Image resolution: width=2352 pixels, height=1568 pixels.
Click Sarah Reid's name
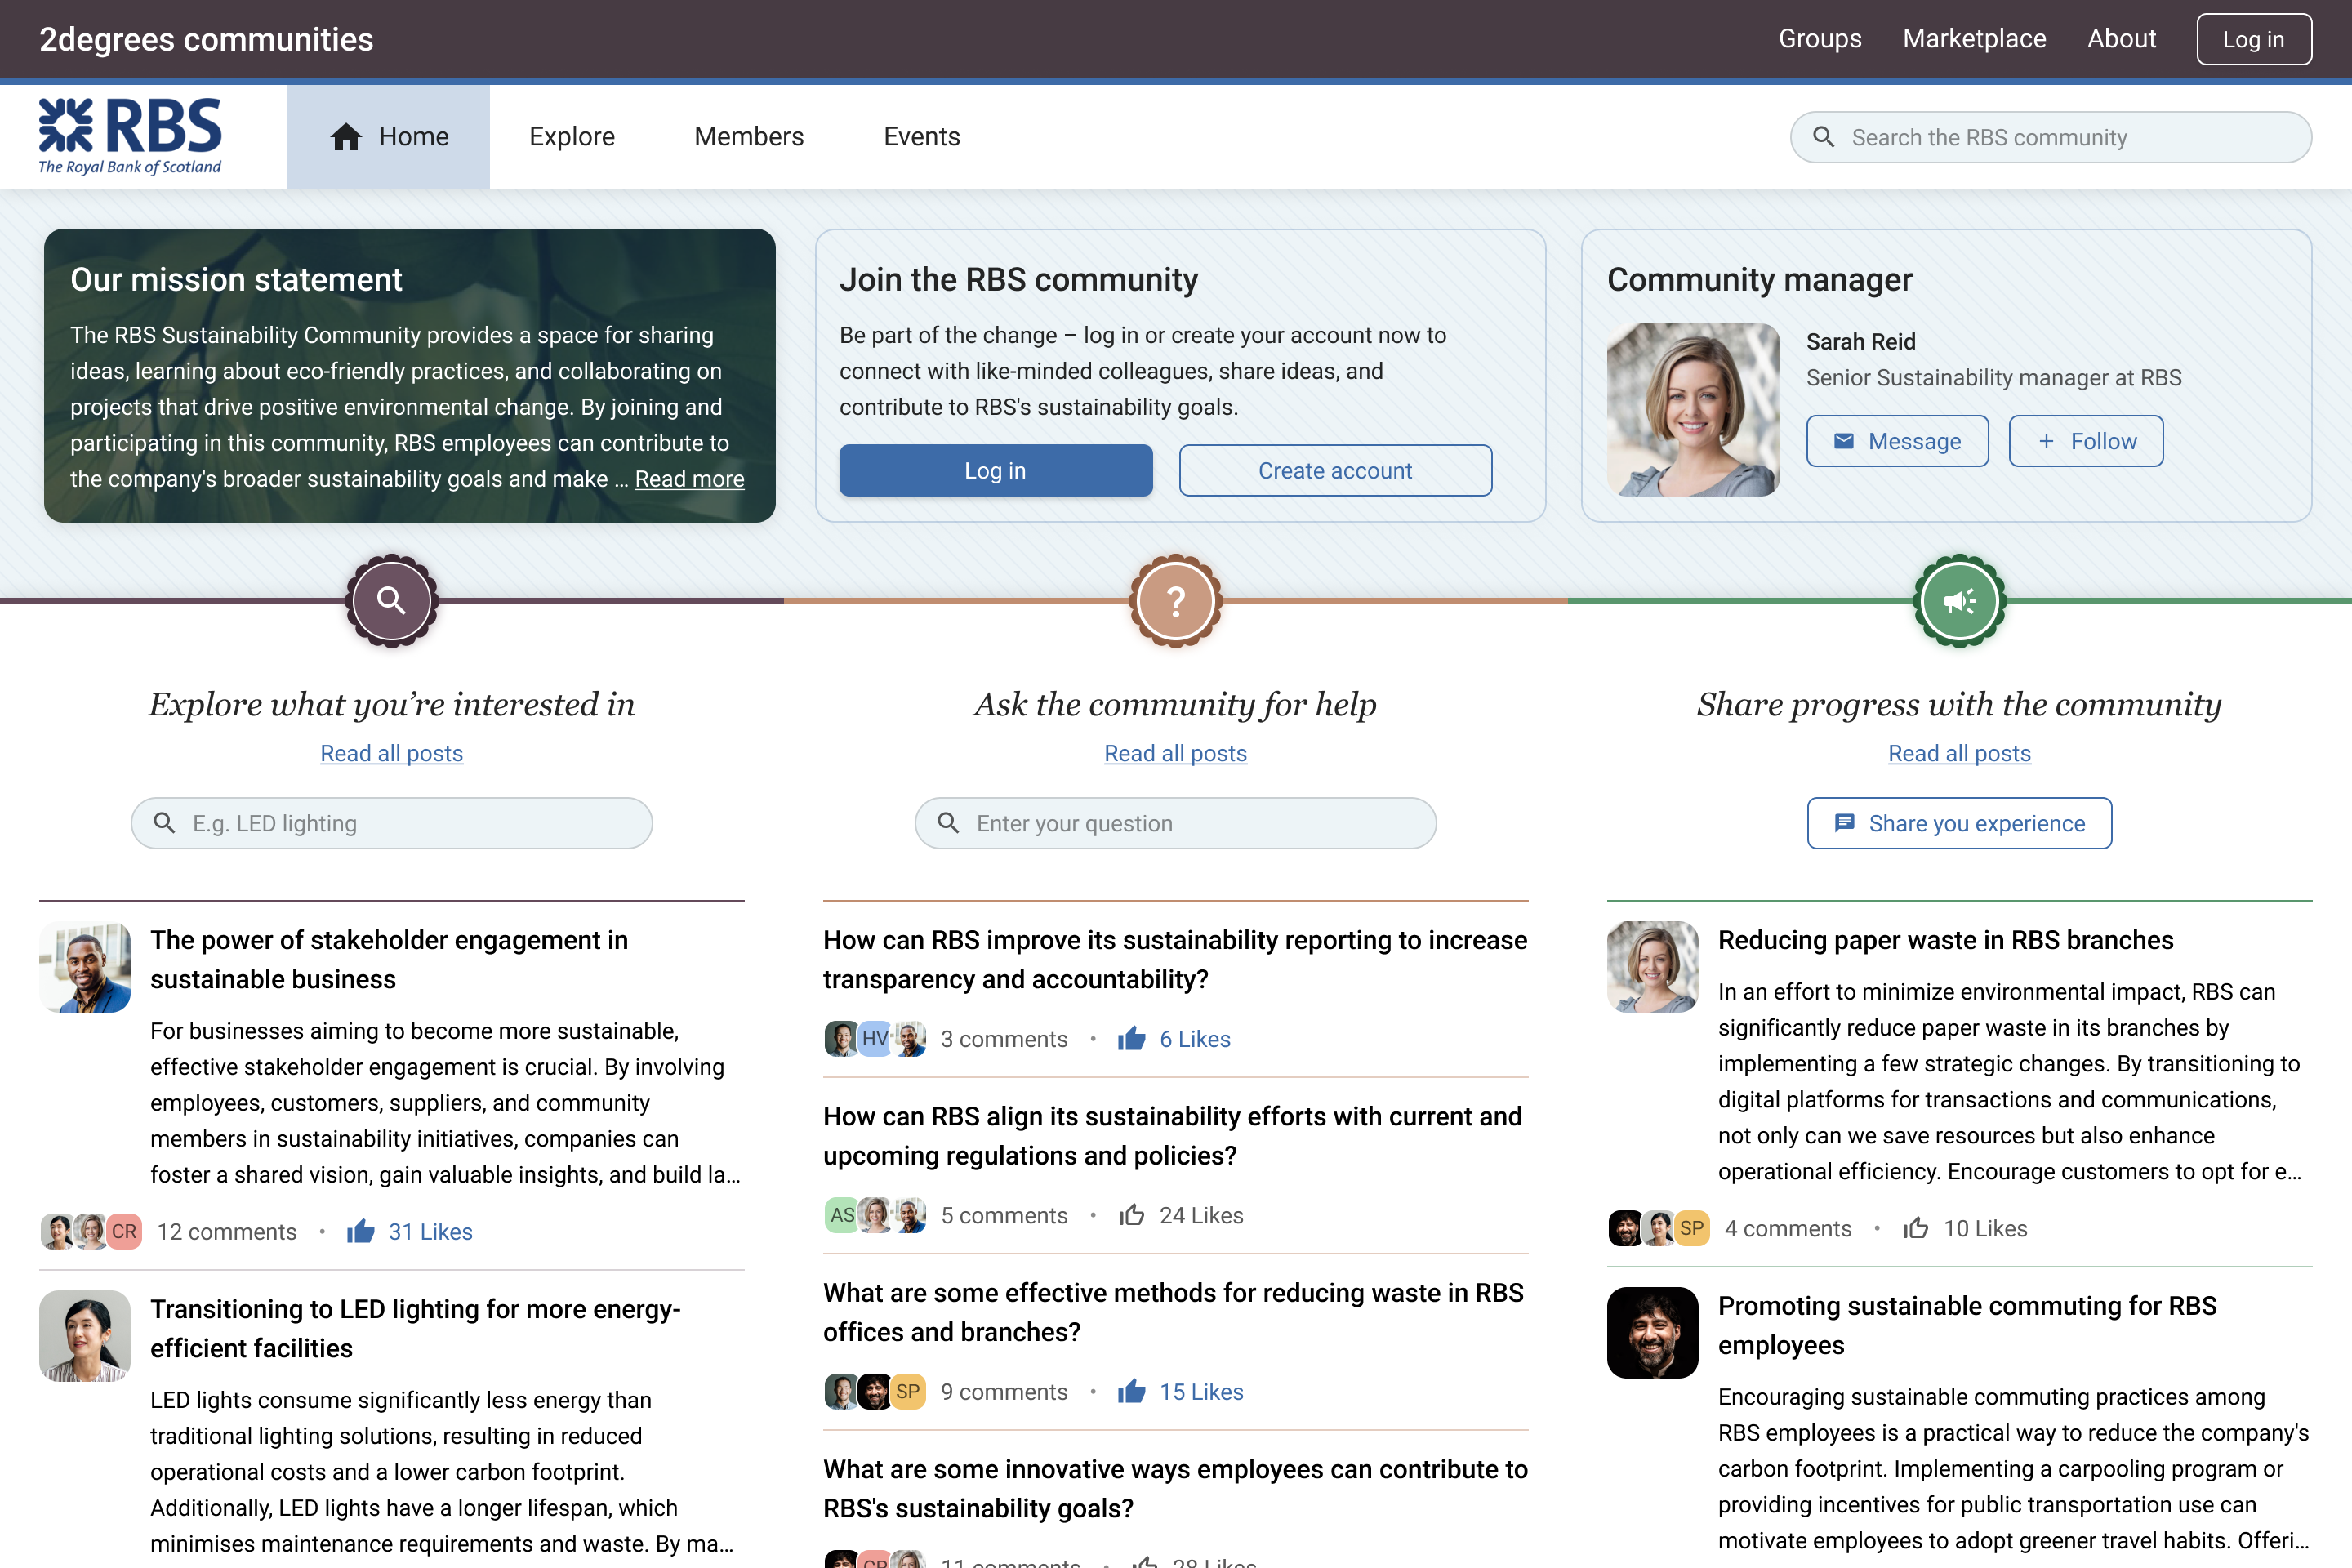[1861, 342]
